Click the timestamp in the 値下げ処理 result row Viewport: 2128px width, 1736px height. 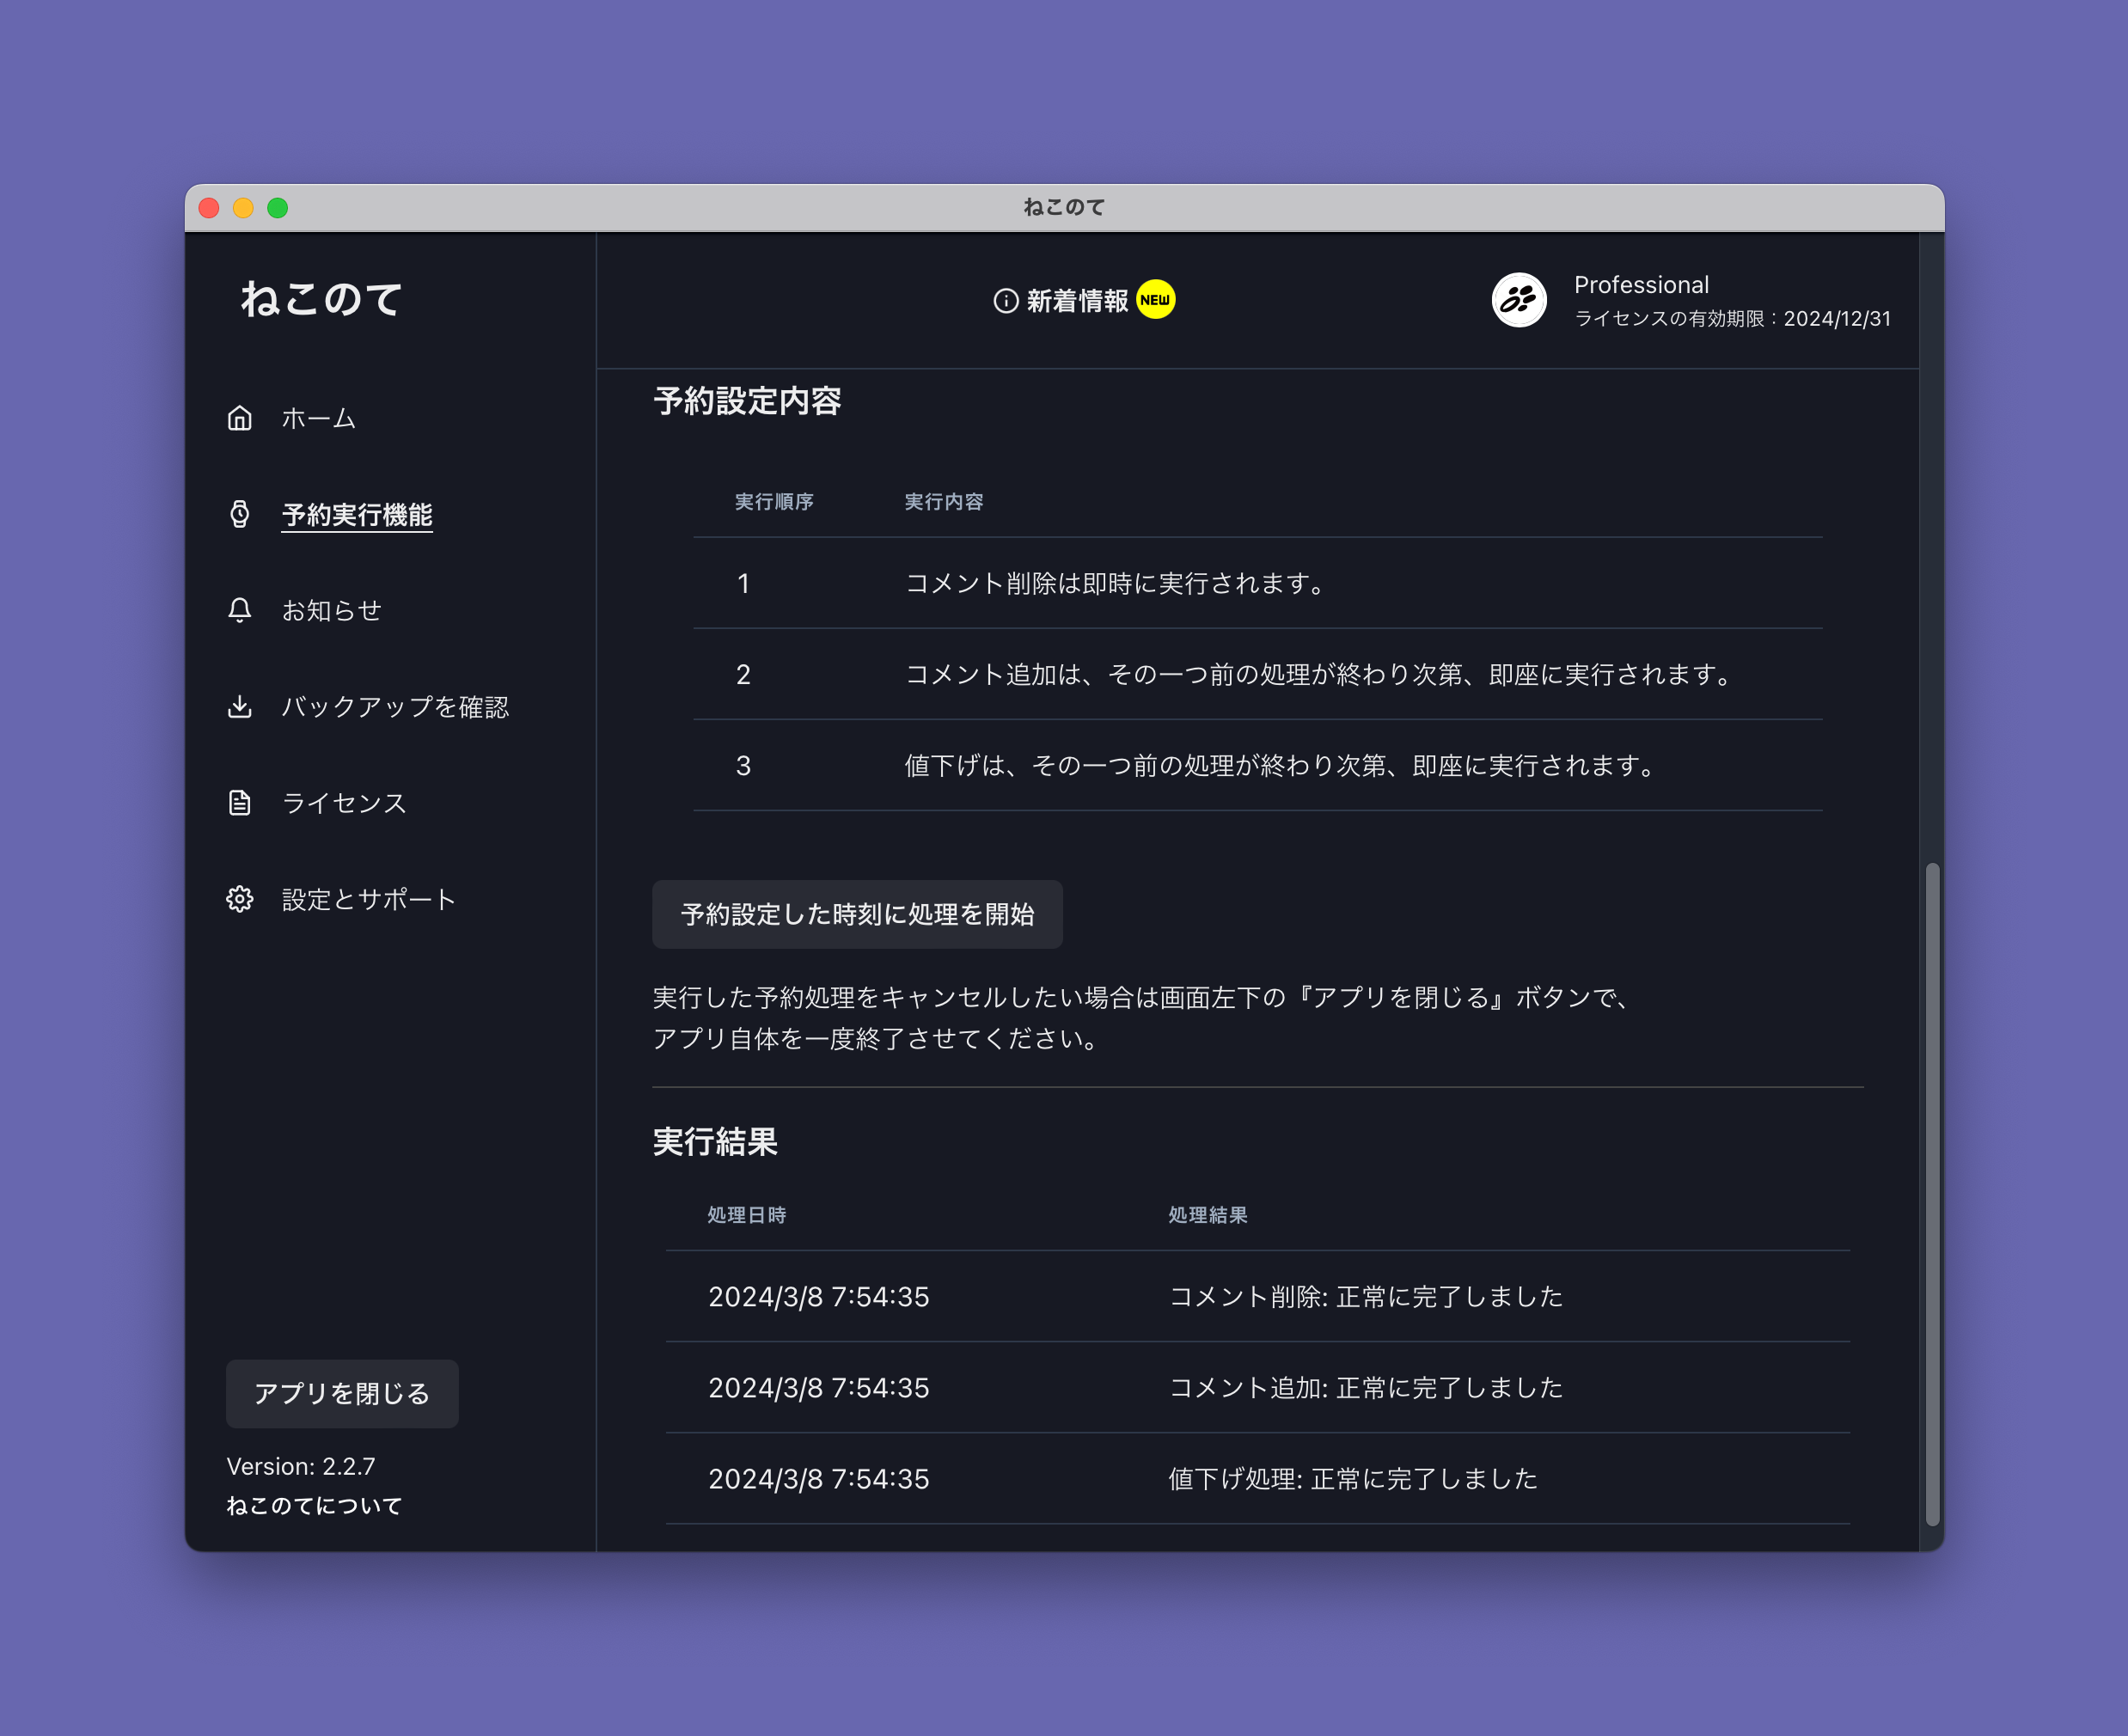(819, 1478)
